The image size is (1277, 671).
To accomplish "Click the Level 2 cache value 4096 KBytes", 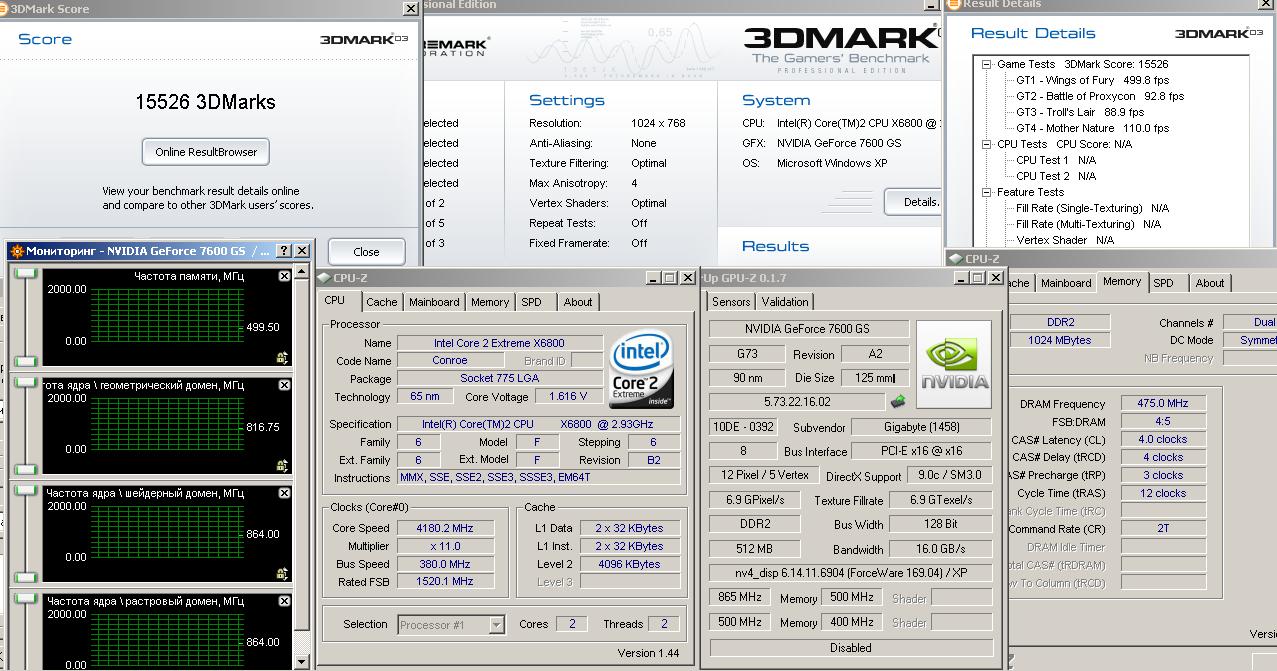I will point(629,564).
